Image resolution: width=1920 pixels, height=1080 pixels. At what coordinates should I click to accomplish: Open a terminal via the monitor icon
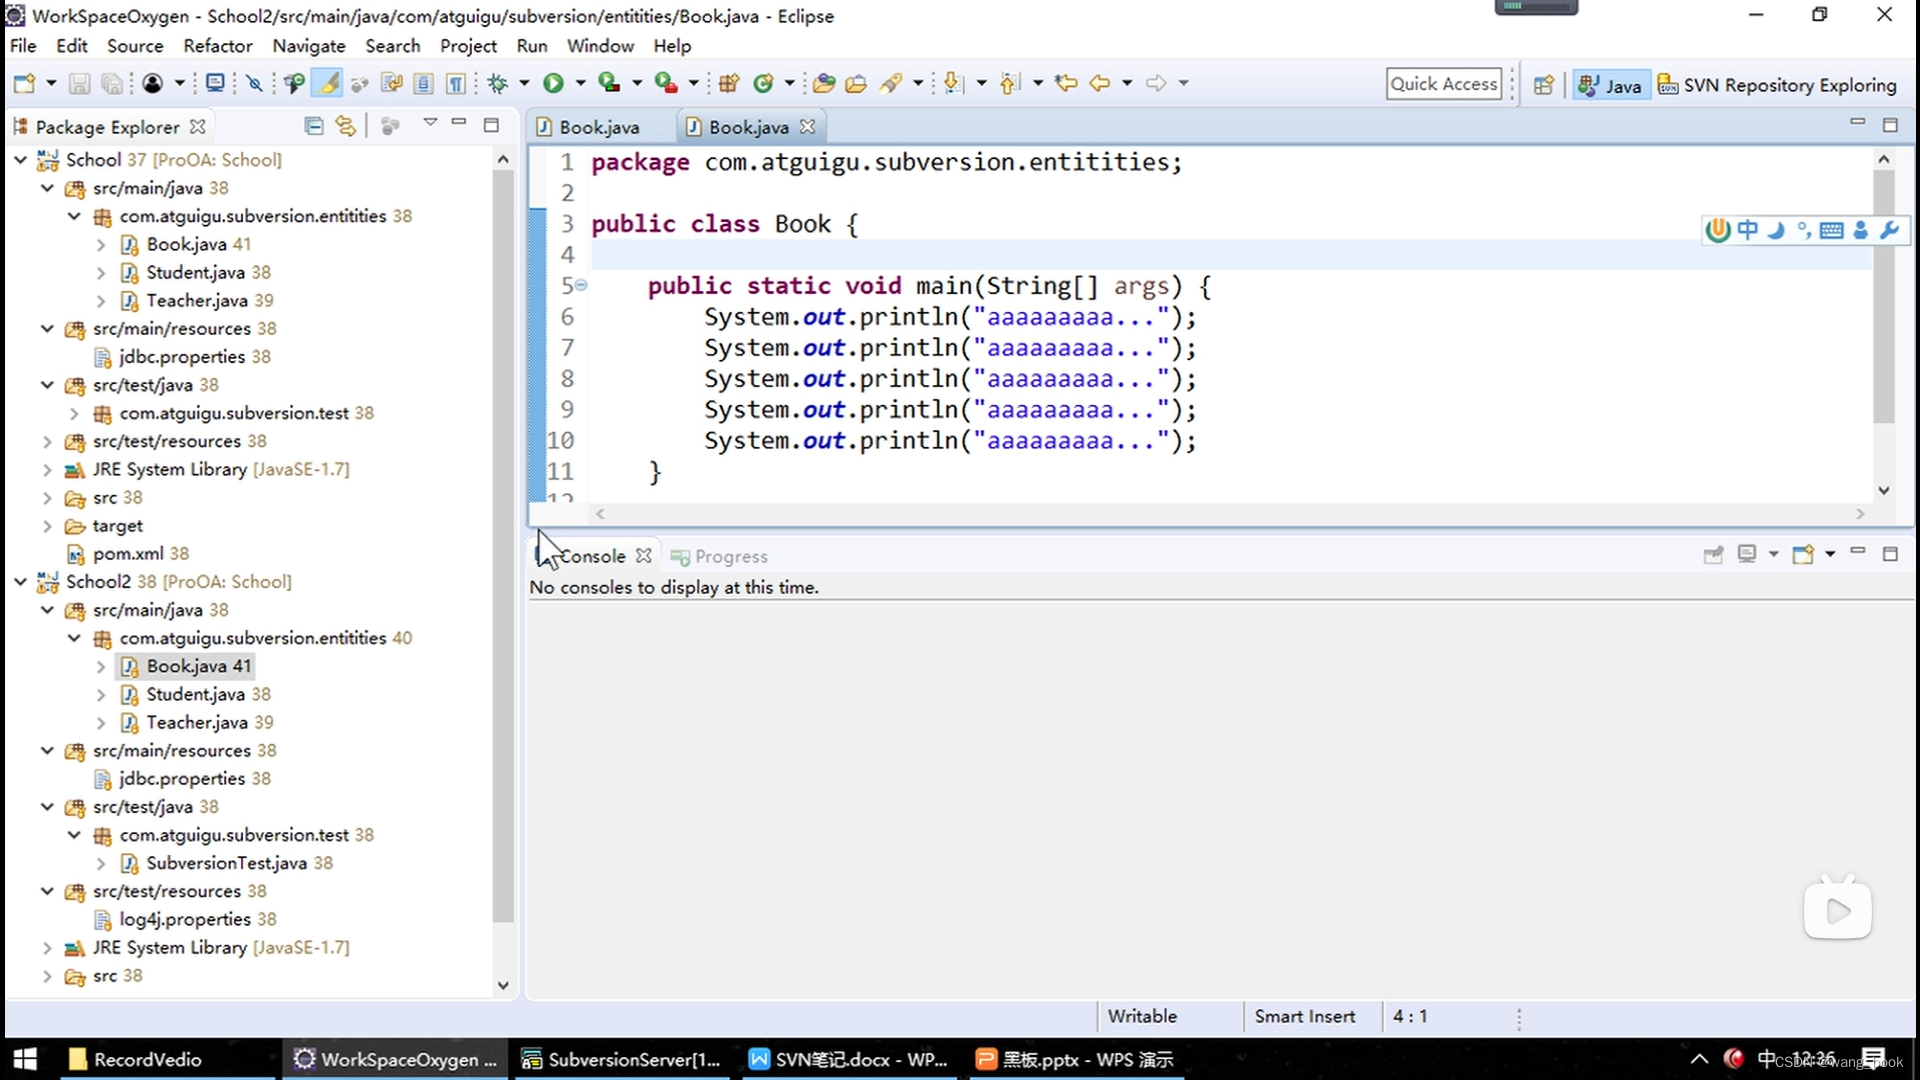(x=214, y=84)
